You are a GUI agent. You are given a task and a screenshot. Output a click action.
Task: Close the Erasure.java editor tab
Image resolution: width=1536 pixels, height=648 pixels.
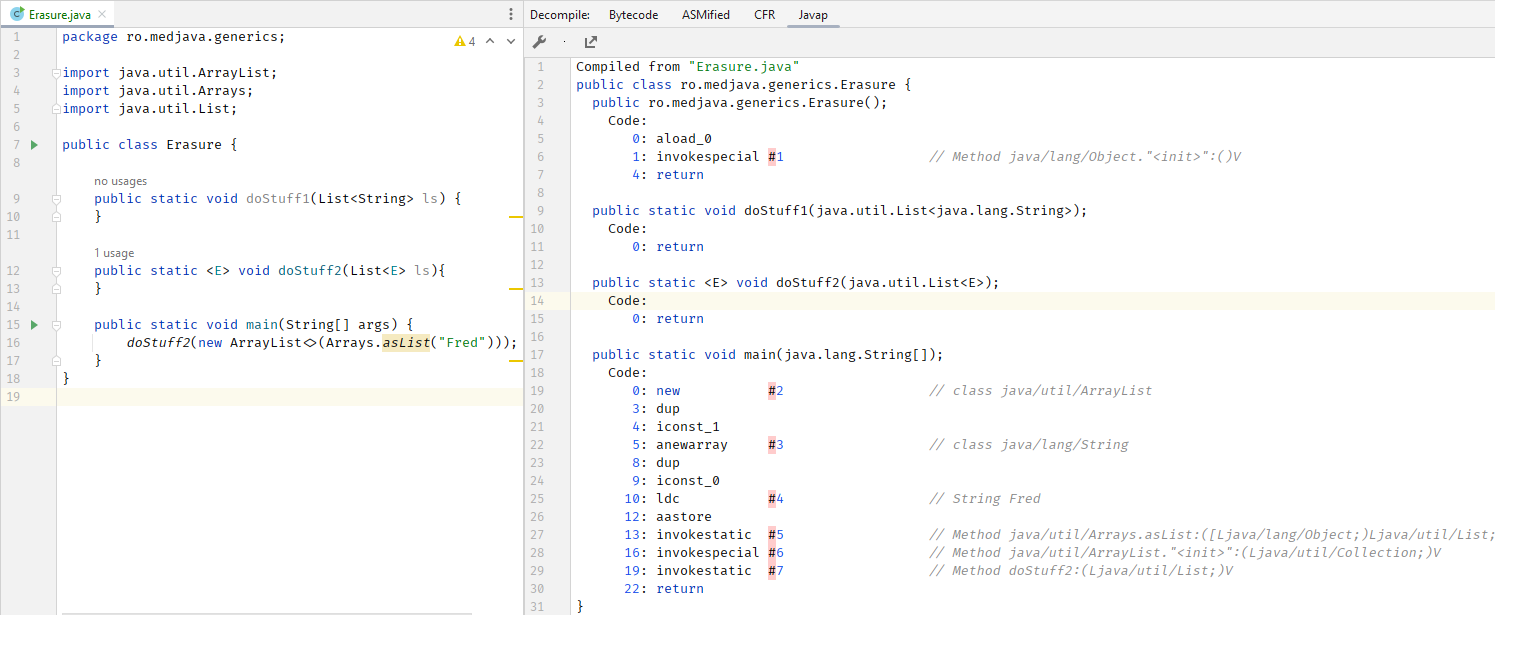tap(102, 15)
